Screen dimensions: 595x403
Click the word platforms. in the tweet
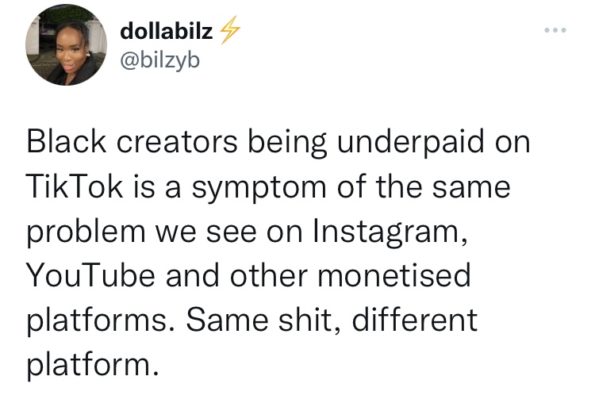pos(101,321)
